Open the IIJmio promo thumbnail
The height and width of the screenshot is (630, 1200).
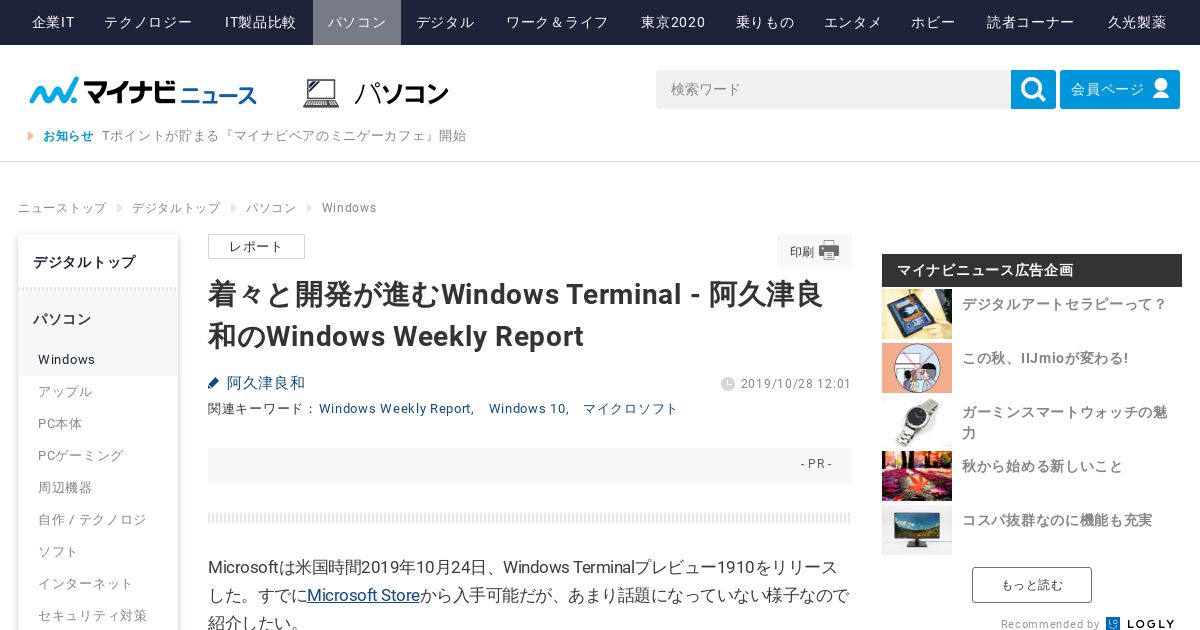(917, 368)
